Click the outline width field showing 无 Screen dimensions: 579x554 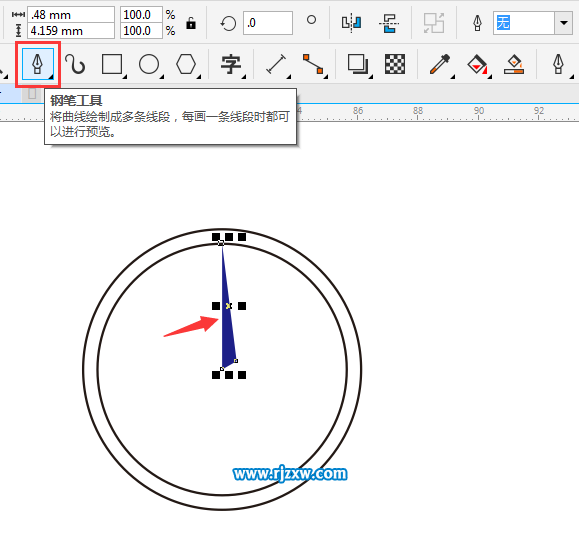coord(524,23)
